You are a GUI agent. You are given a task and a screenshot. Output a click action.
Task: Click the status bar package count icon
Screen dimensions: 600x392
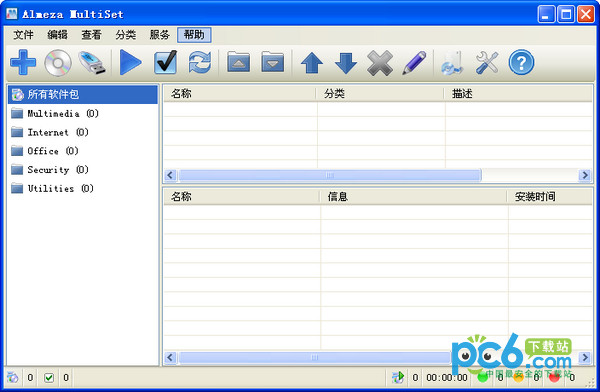13,377
